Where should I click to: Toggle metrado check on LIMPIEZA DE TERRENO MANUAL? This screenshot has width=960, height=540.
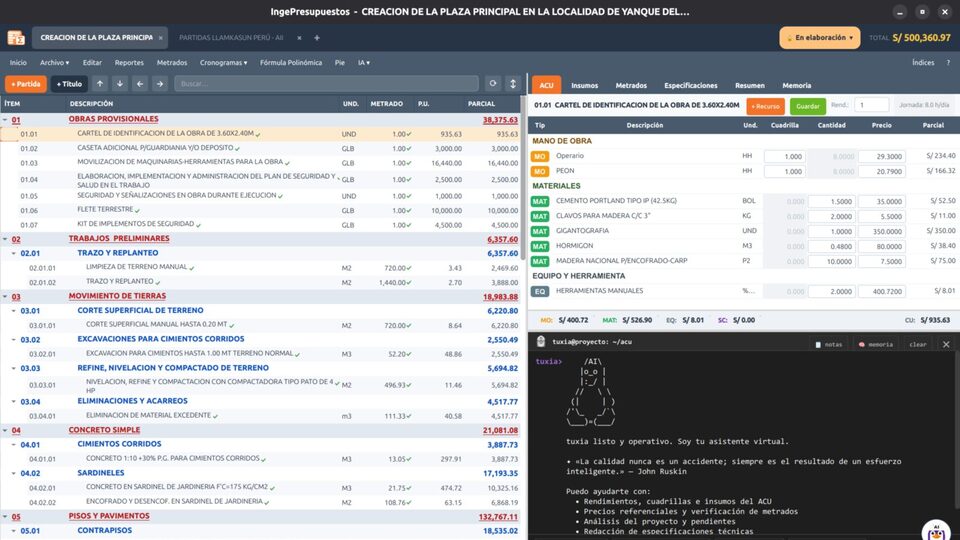[x=408, y=268]
